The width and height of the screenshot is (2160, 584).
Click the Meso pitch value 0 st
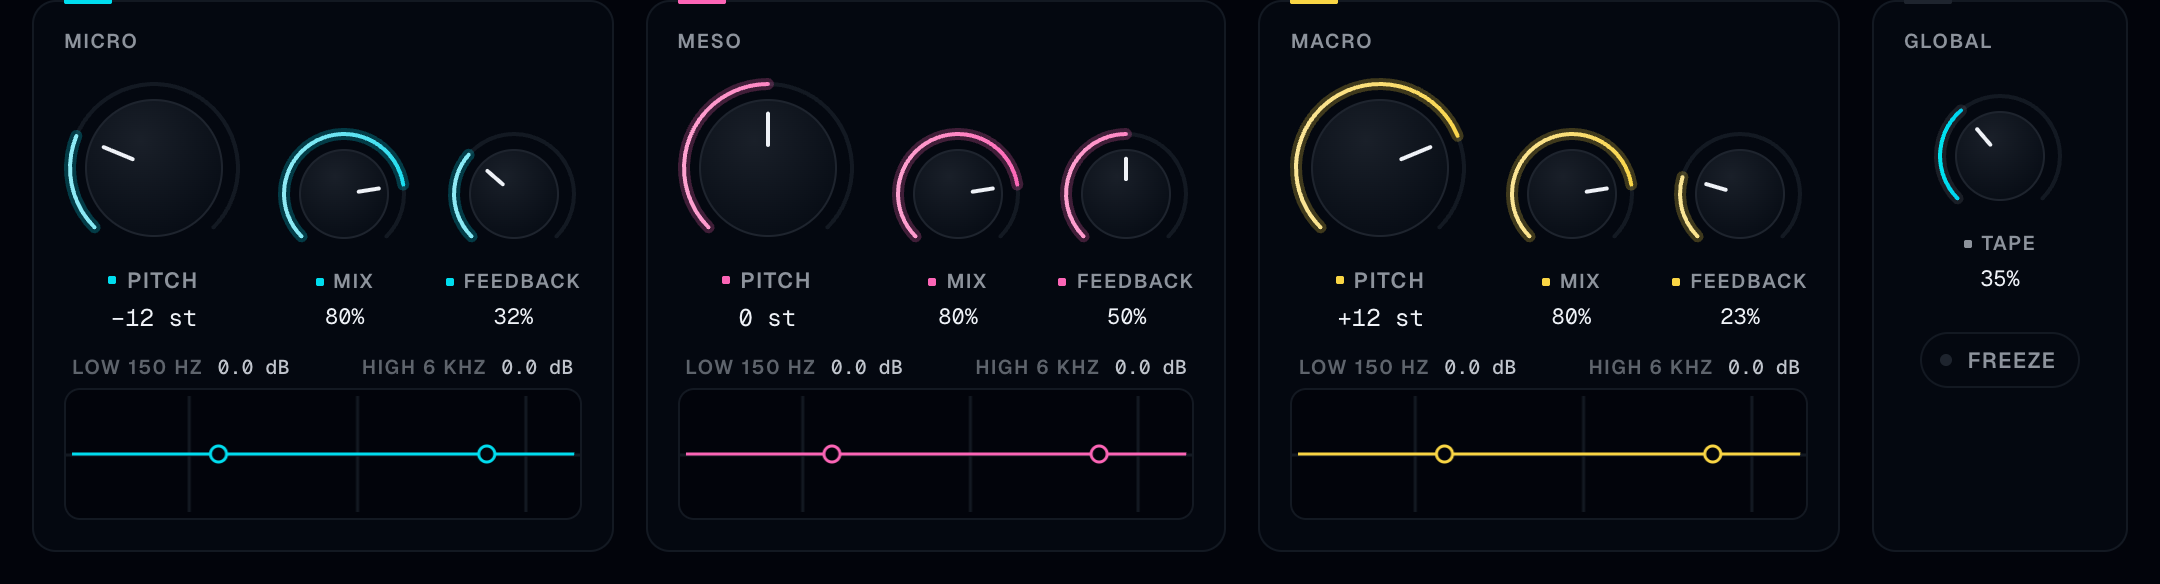[x=767, y=318]
